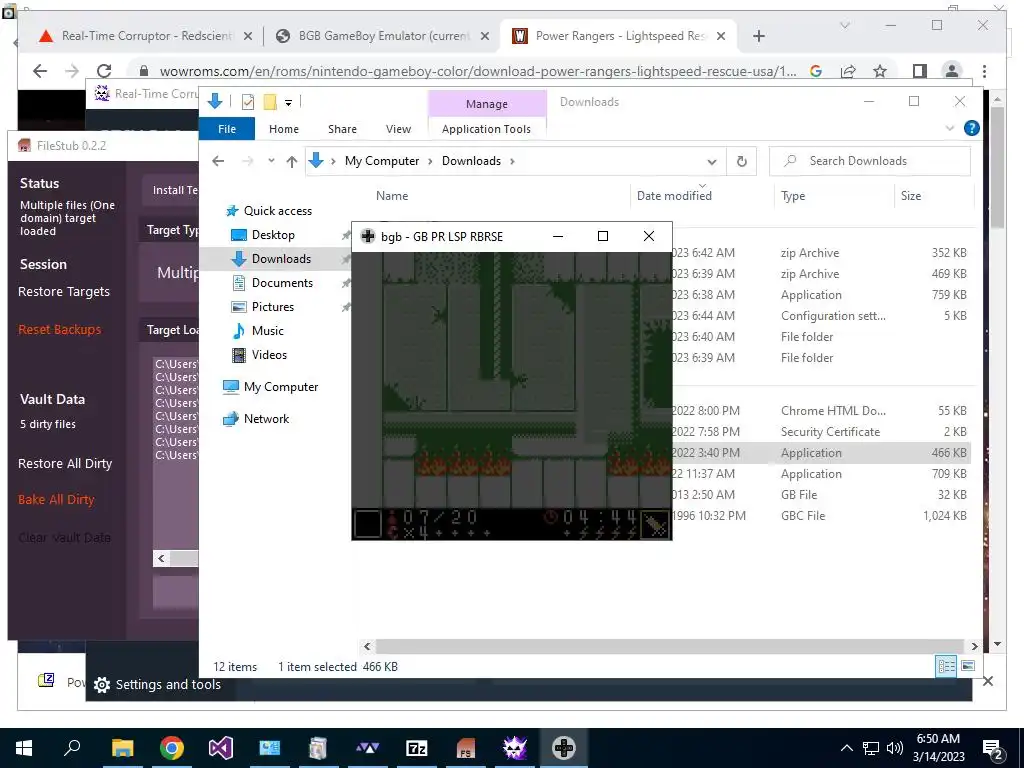Close the BGB GameBoy Emulator tab

click(485, 36)
